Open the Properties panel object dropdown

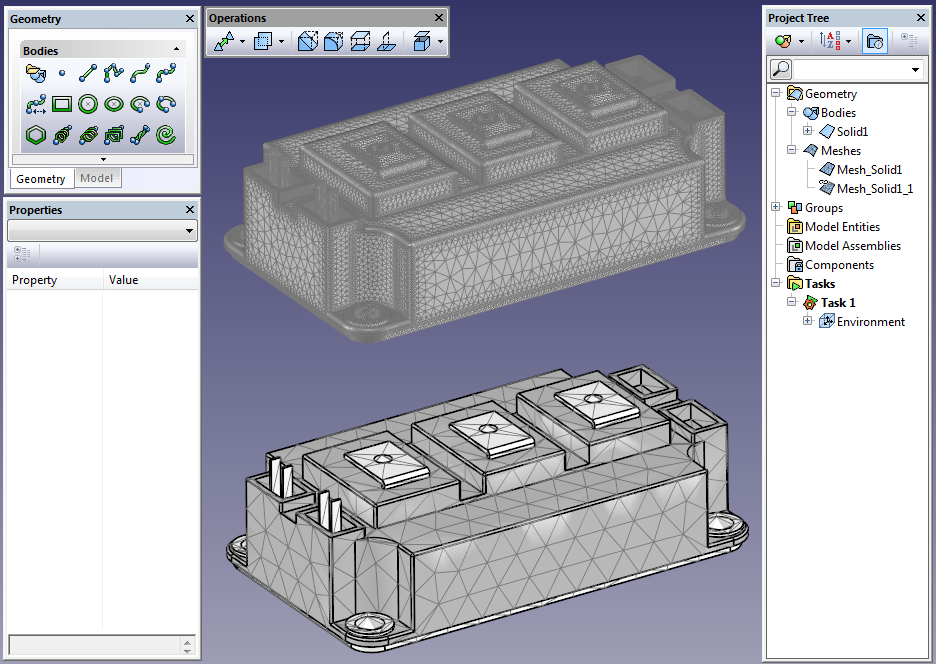pyautogui.click(x=190, y=232)
